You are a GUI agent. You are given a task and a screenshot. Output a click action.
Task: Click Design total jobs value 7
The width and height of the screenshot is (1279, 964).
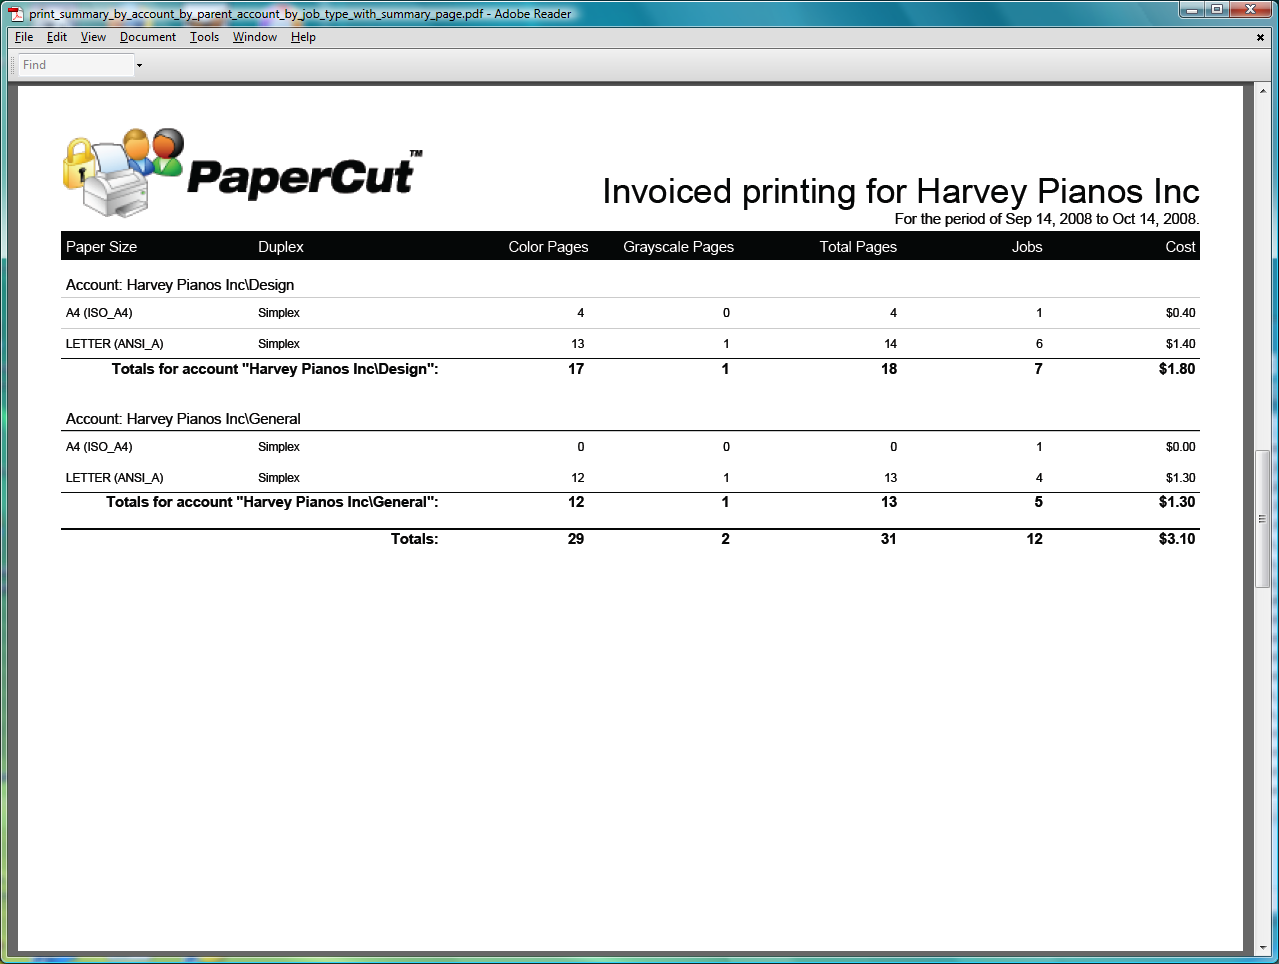(1038, 369)
